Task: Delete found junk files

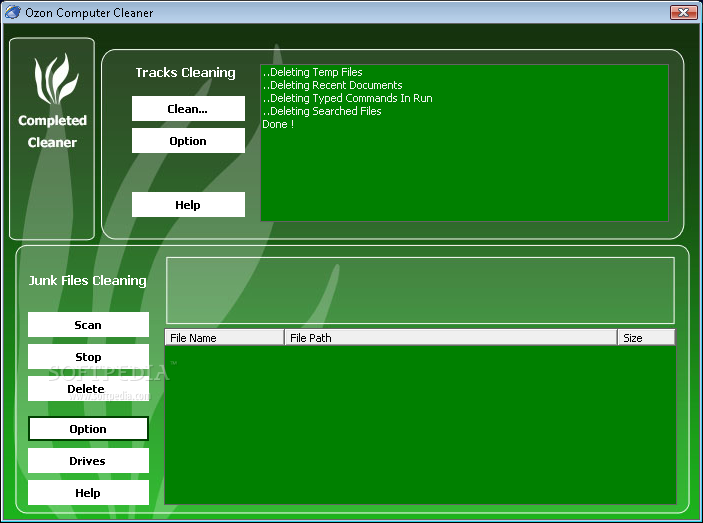Action: 88,389
